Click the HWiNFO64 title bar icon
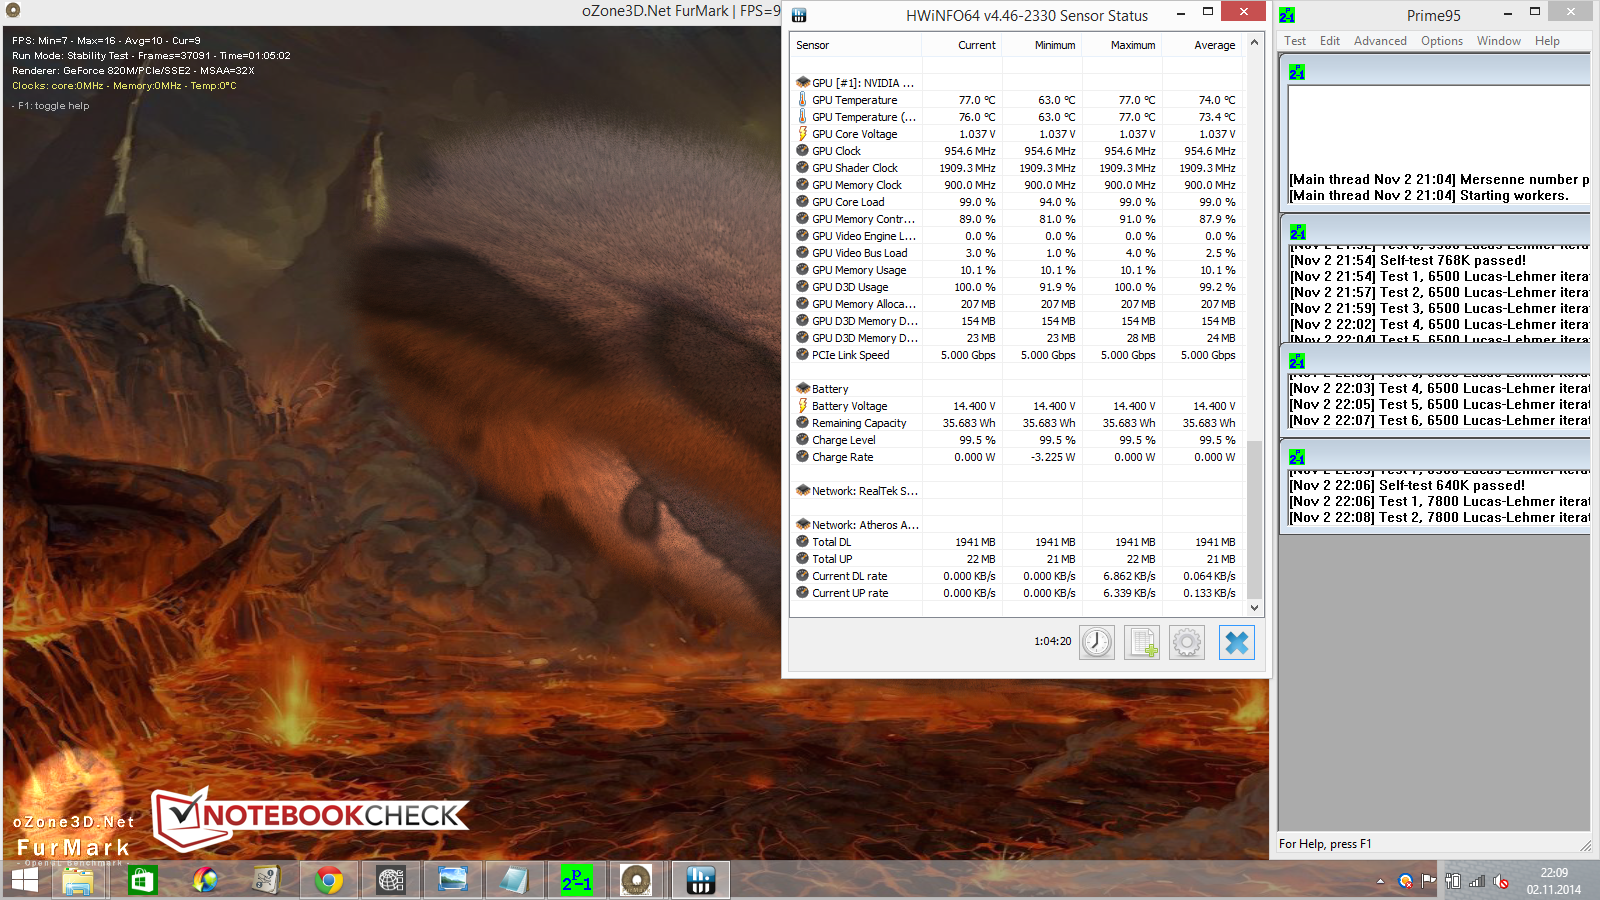This screenshot has width=1600, height=900. [799, 15]
